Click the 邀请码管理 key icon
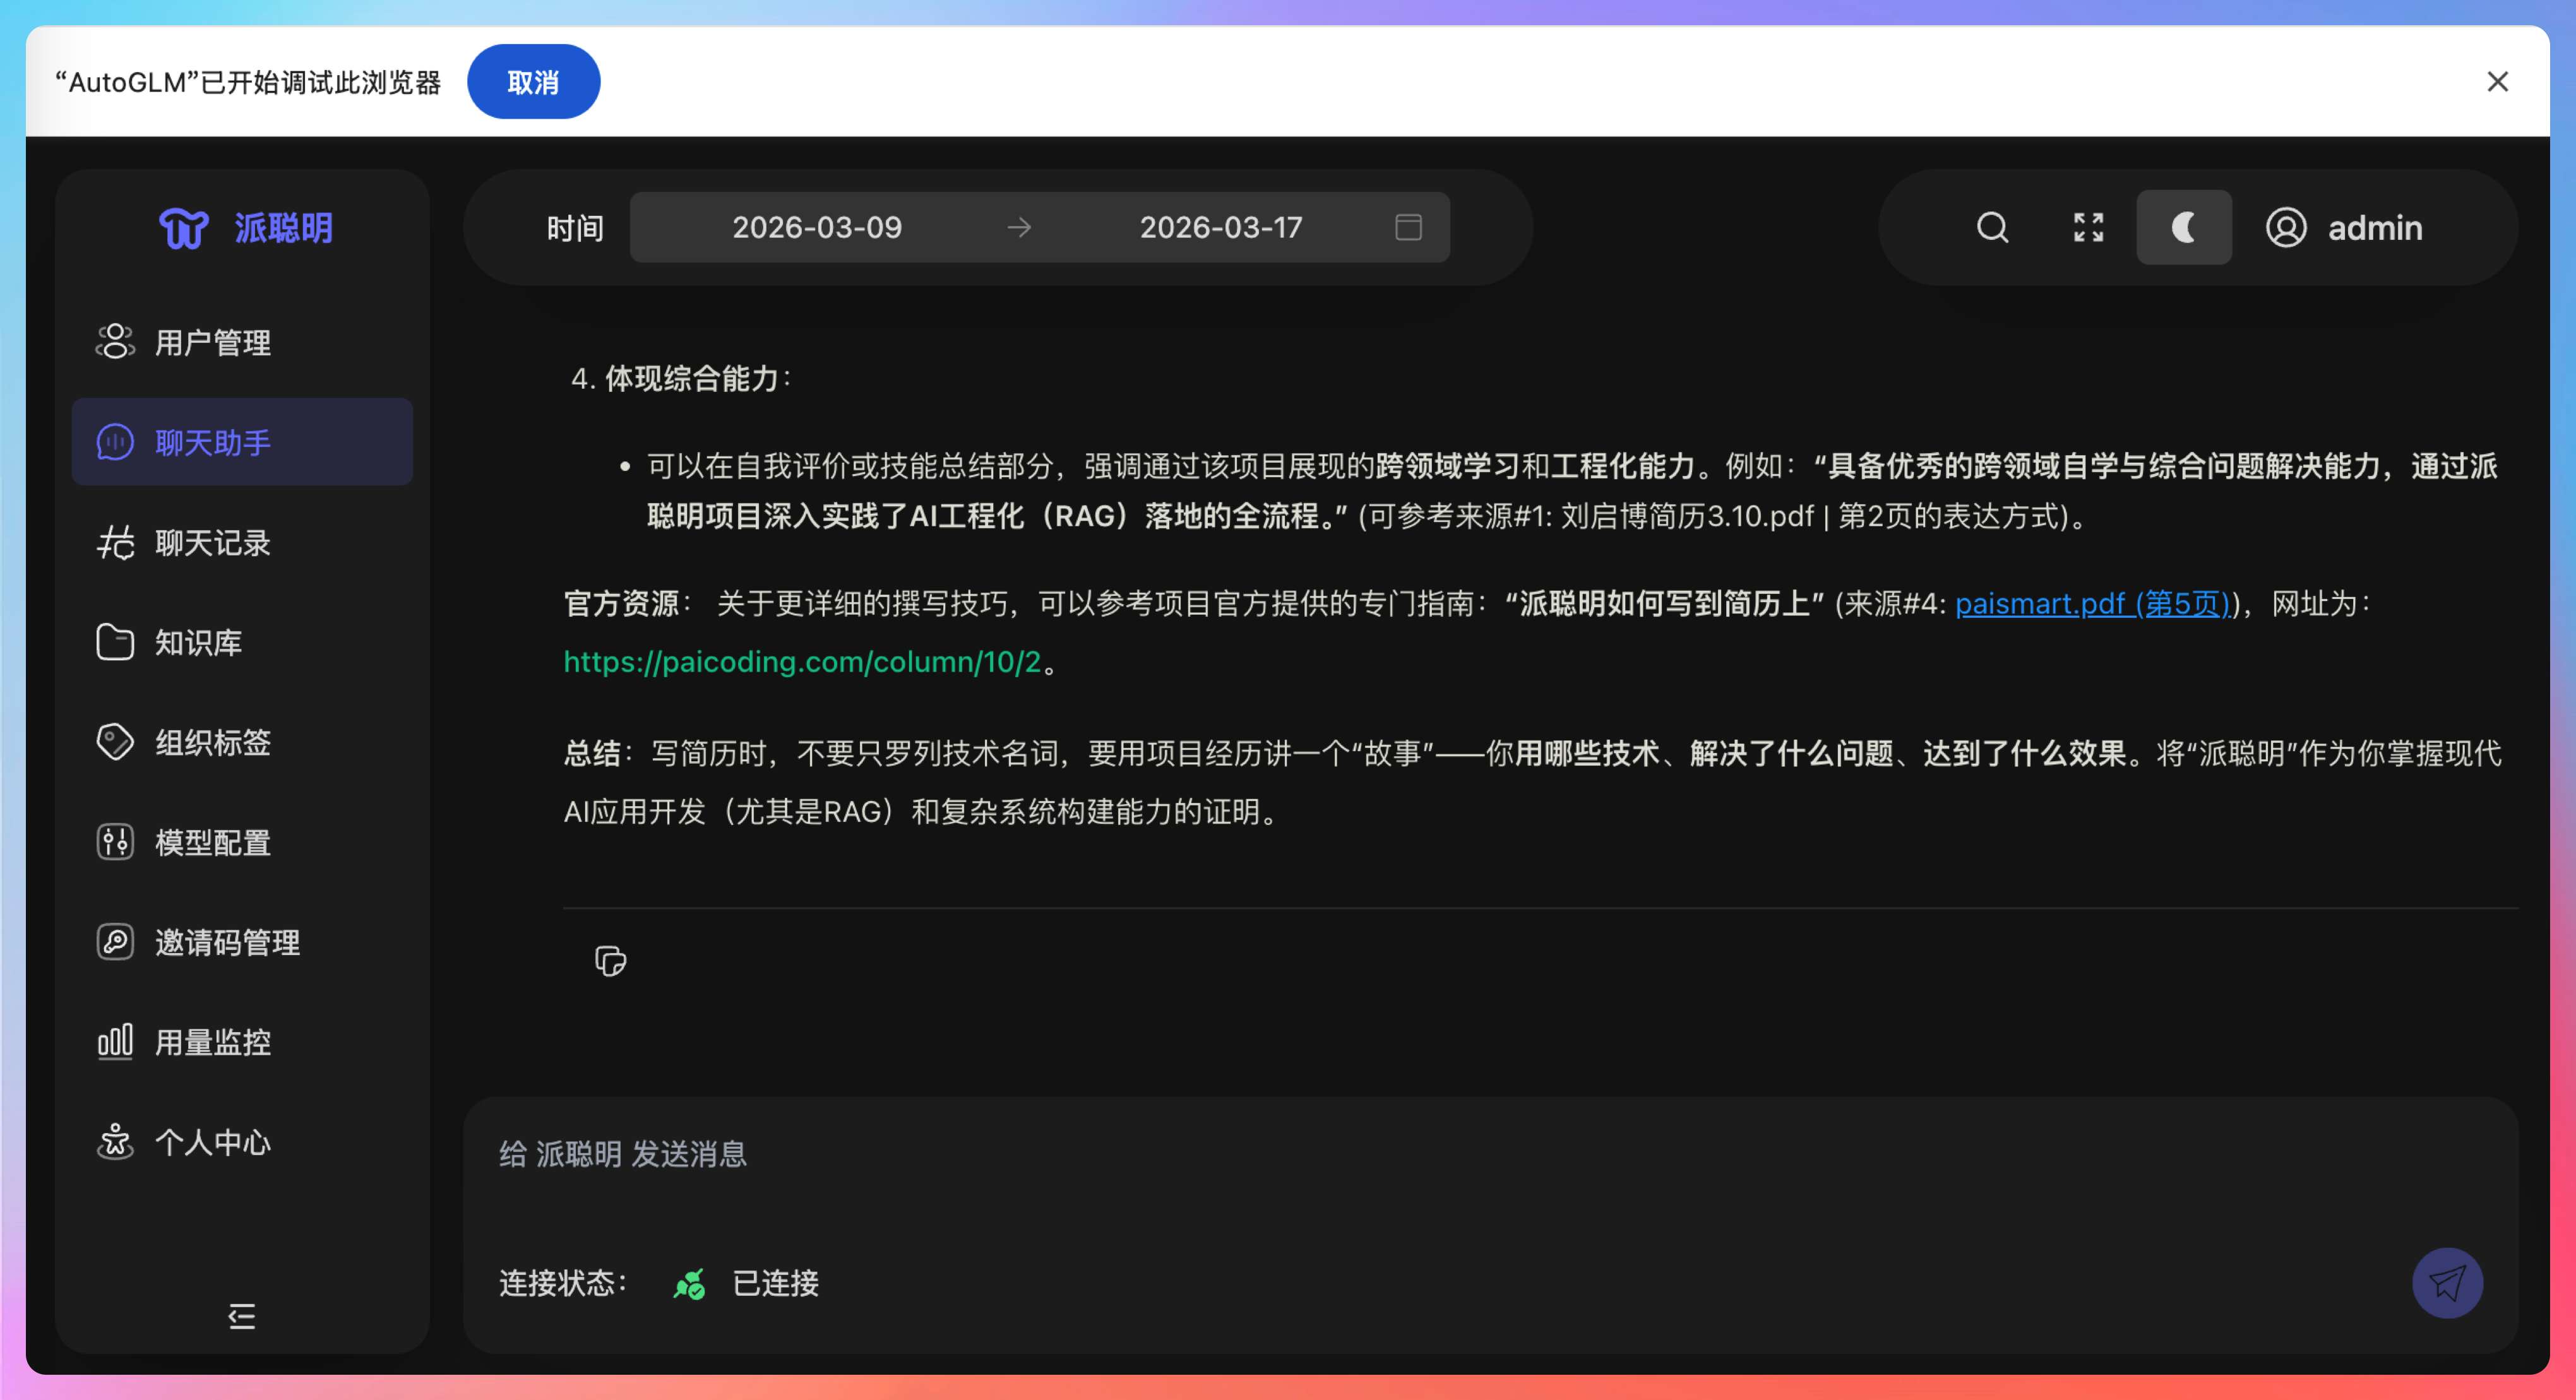Viewport: 2576px width, 1400px height. 115,942
